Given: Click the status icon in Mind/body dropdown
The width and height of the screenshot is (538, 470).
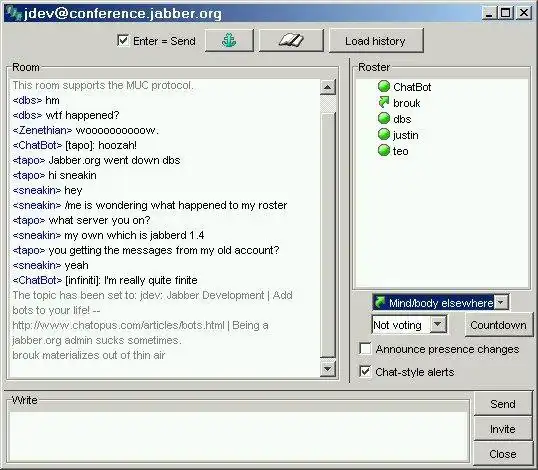Looking at the screenshot, I should click(x=380, y=302).
